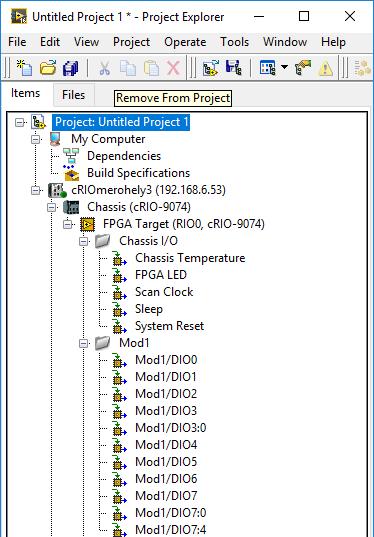Click the Filter View toolbar icon
Image resolution: width=374 pixels, height=537 pixels.
pyautogui.click(x=267, y=68)
